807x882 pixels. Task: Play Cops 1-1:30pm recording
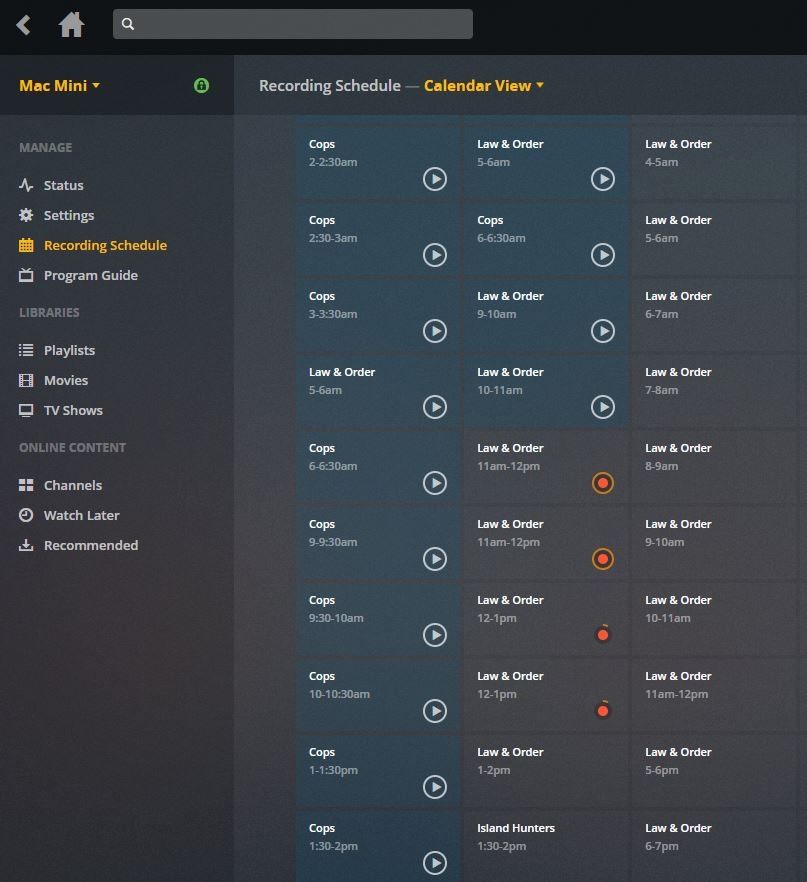pyautogui.click(x=435, y=786)
